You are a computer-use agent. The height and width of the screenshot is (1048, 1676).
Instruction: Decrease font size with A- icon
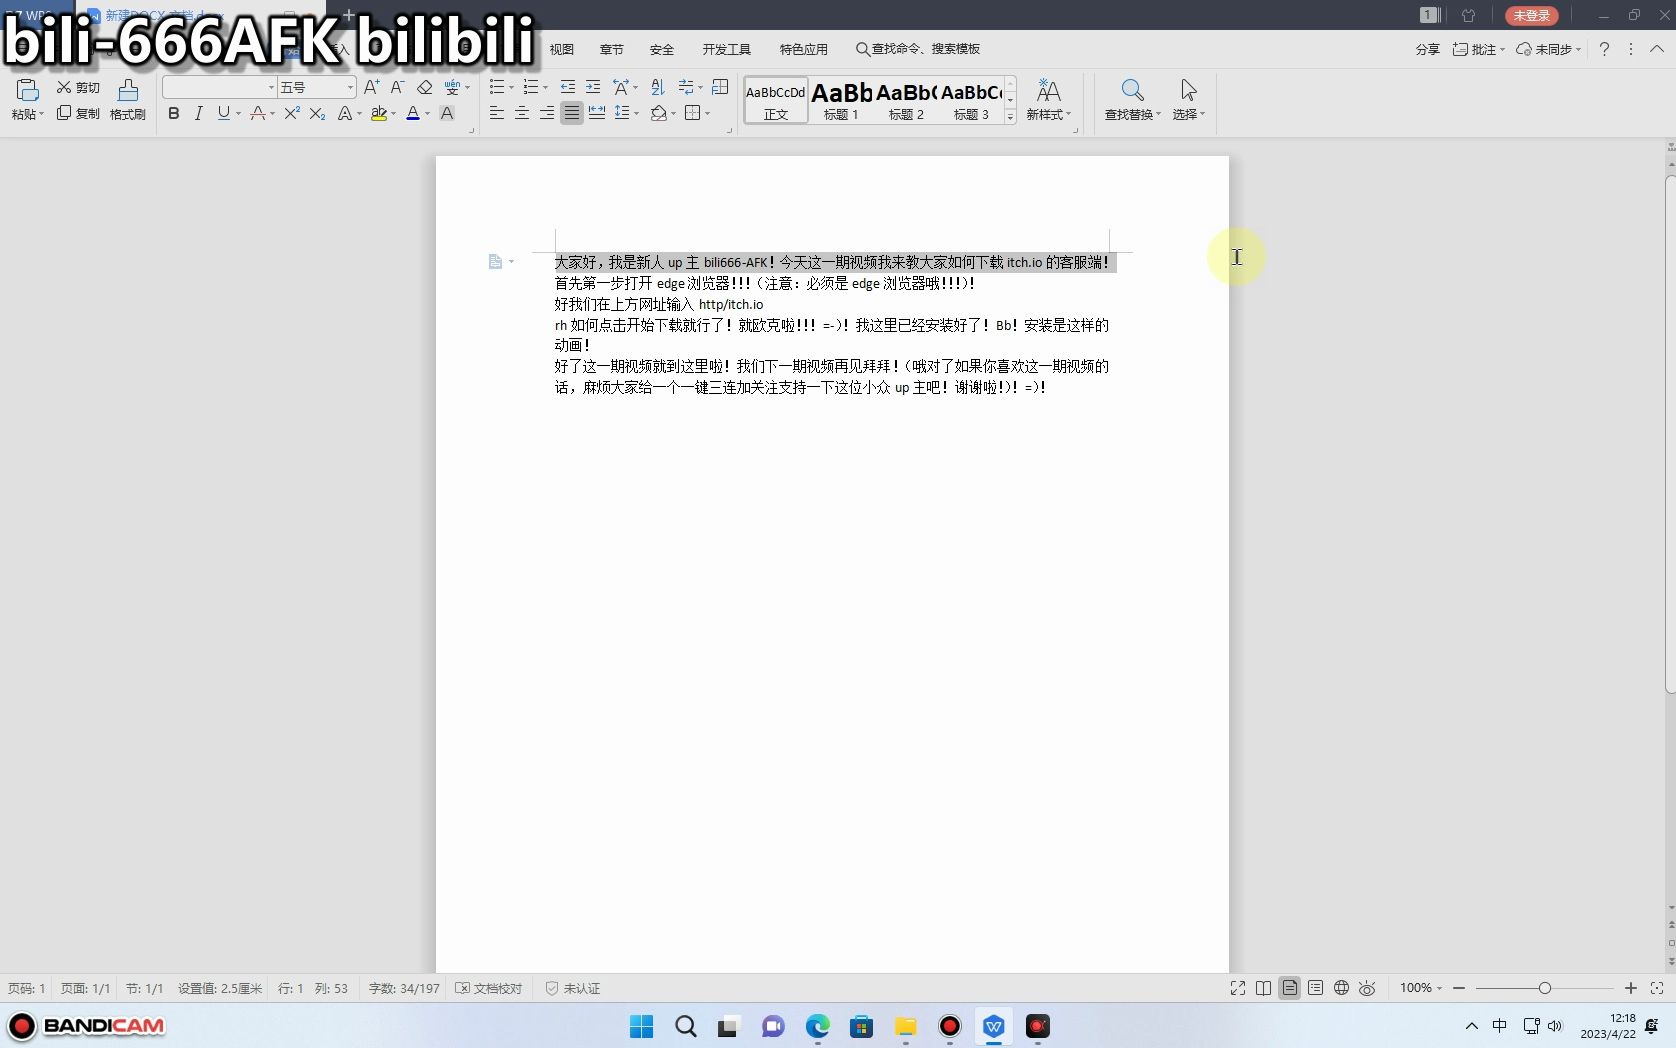click(397, 88)
